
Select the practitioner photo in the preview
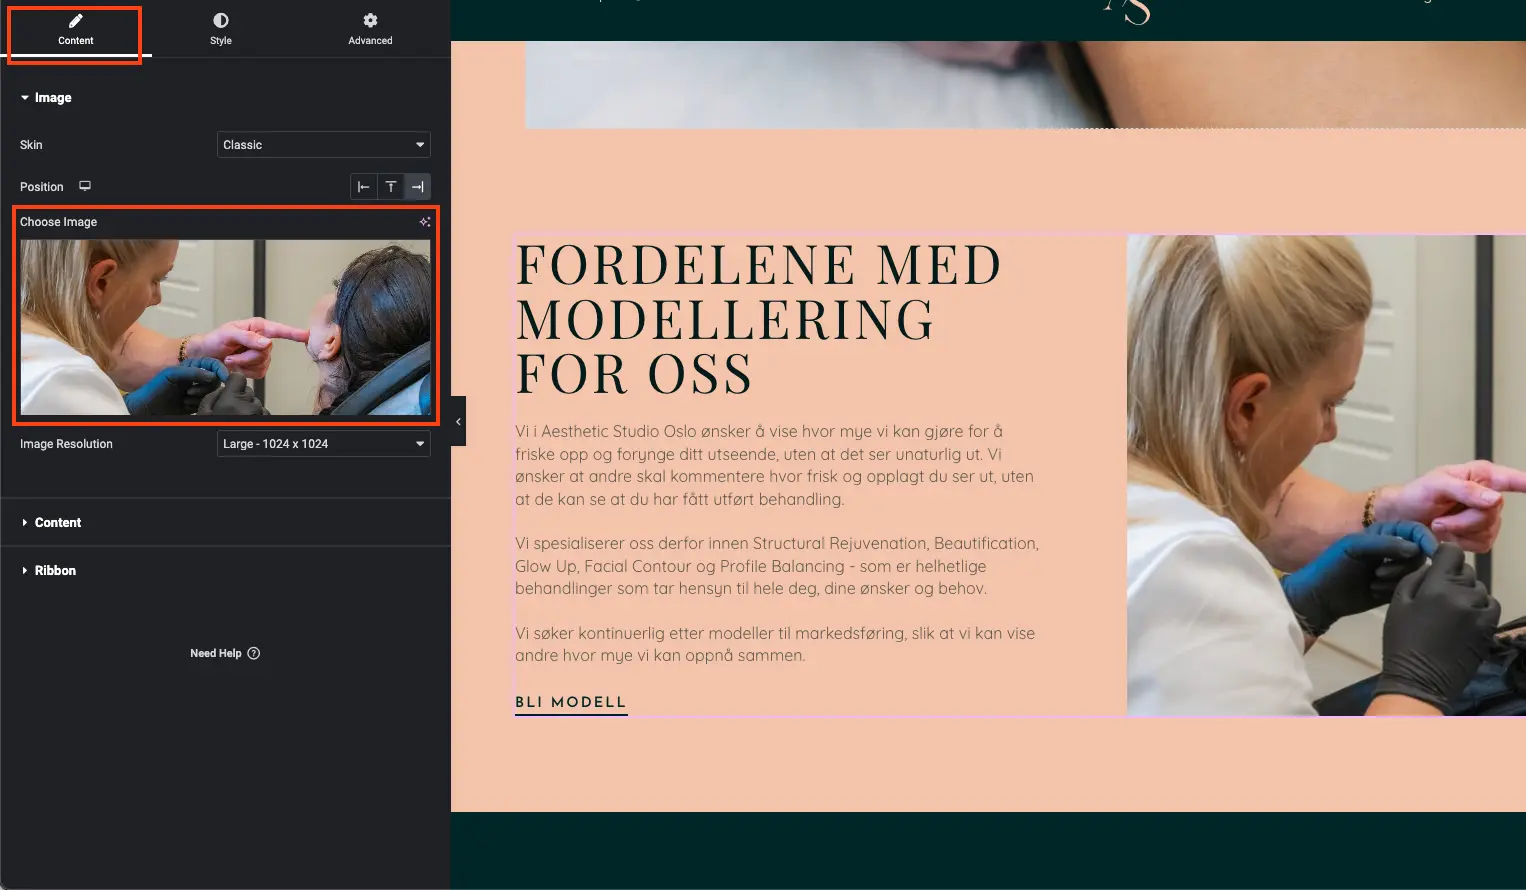[x=1325, y=475]
